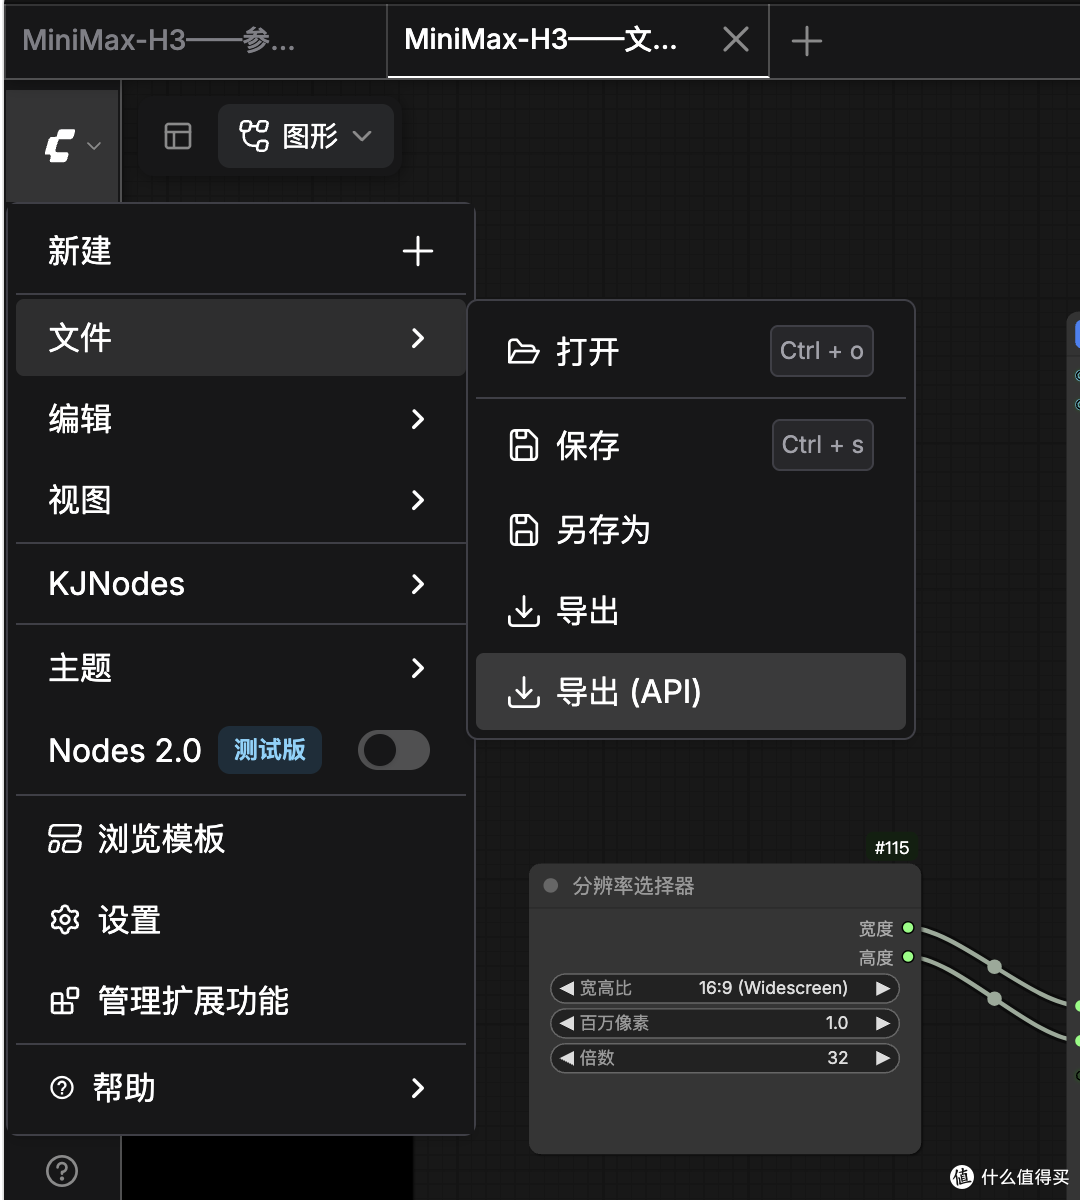
Task: Click the #115 node ID badge
Action: coord(892,848)
